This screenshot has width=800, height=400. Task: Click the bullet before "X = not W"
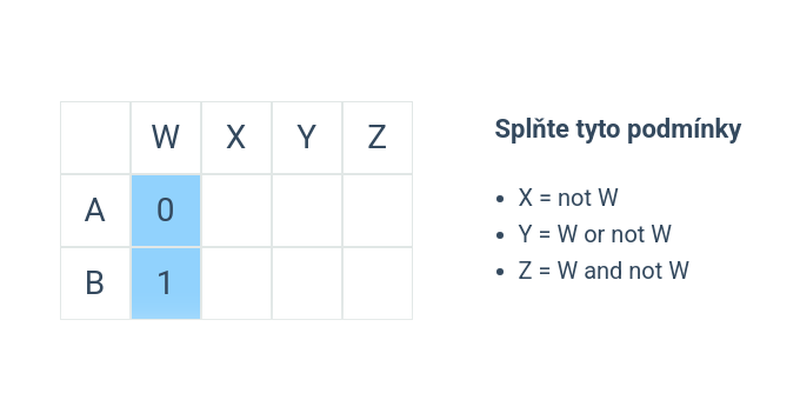500,199
